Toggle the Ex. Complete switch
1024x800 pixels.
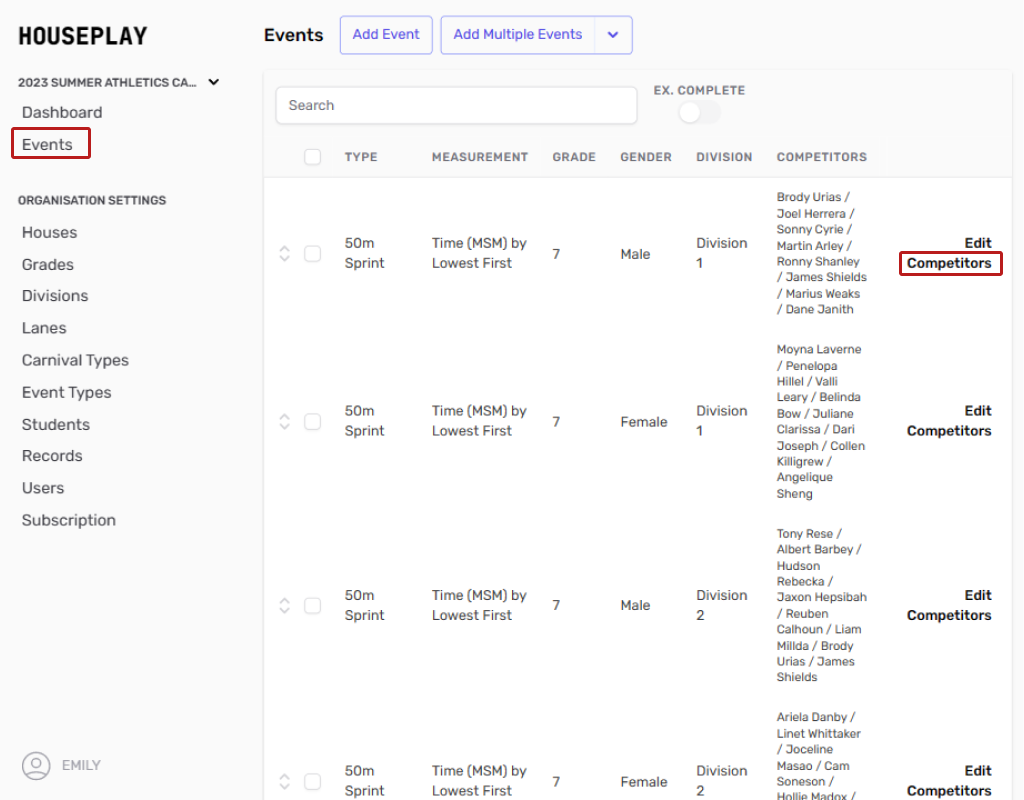(x=698, y=113)
